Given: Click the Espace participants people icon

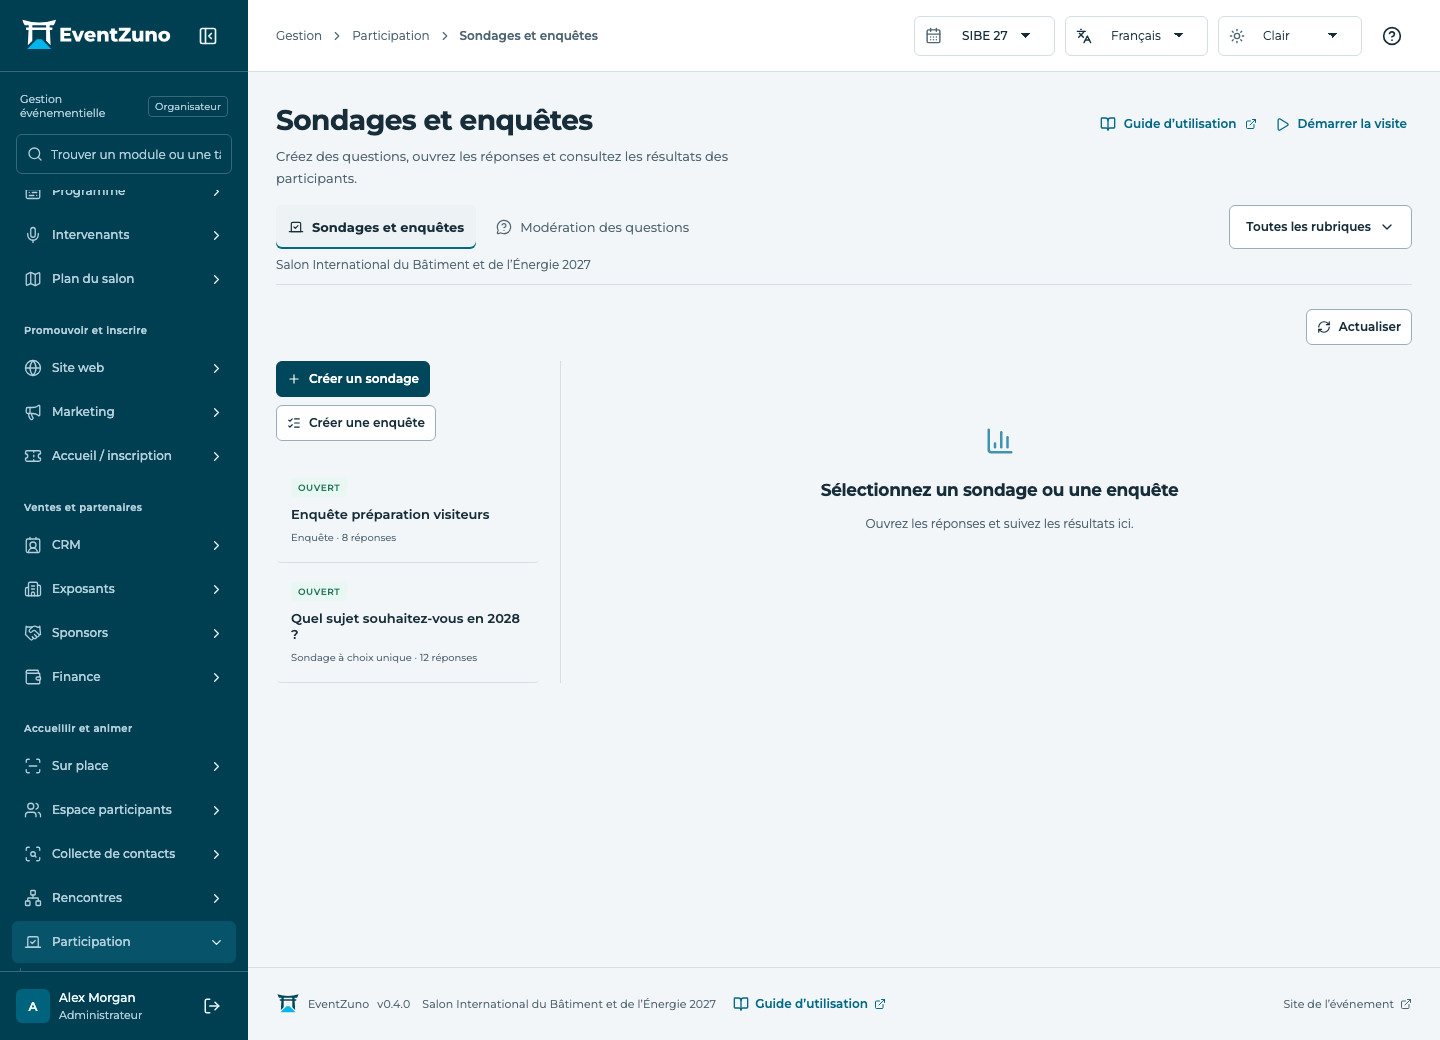Looking at the screenshot, I should click(33, 810).
